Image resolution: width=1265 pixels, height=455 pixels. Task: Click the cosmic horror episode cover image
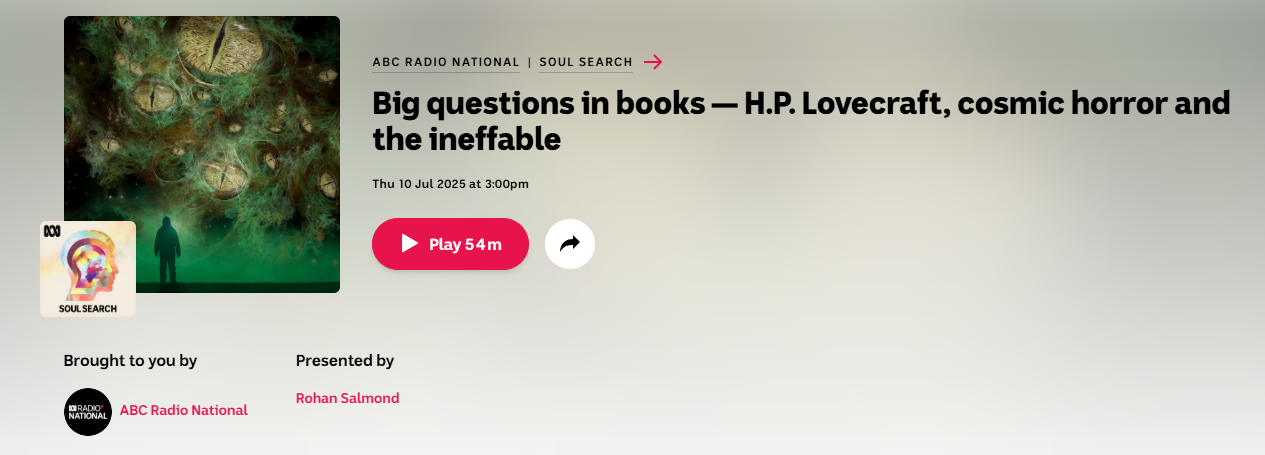tap(202, 154)
